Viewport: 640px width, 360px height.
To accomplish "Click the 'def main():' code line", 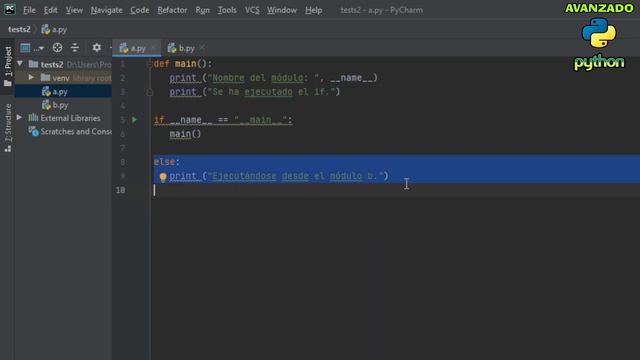I will [183, 64].
